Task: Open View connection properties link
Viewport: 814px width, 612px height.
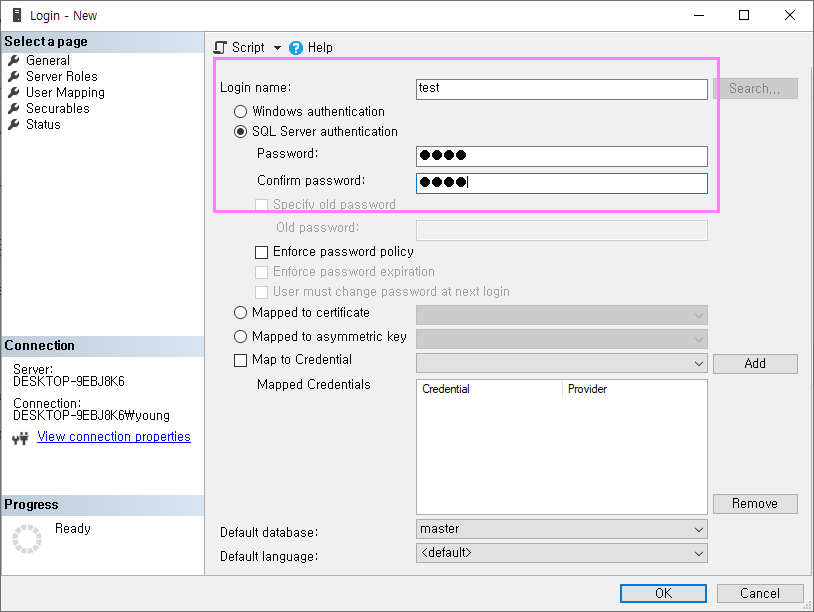Action: [114, 437]
